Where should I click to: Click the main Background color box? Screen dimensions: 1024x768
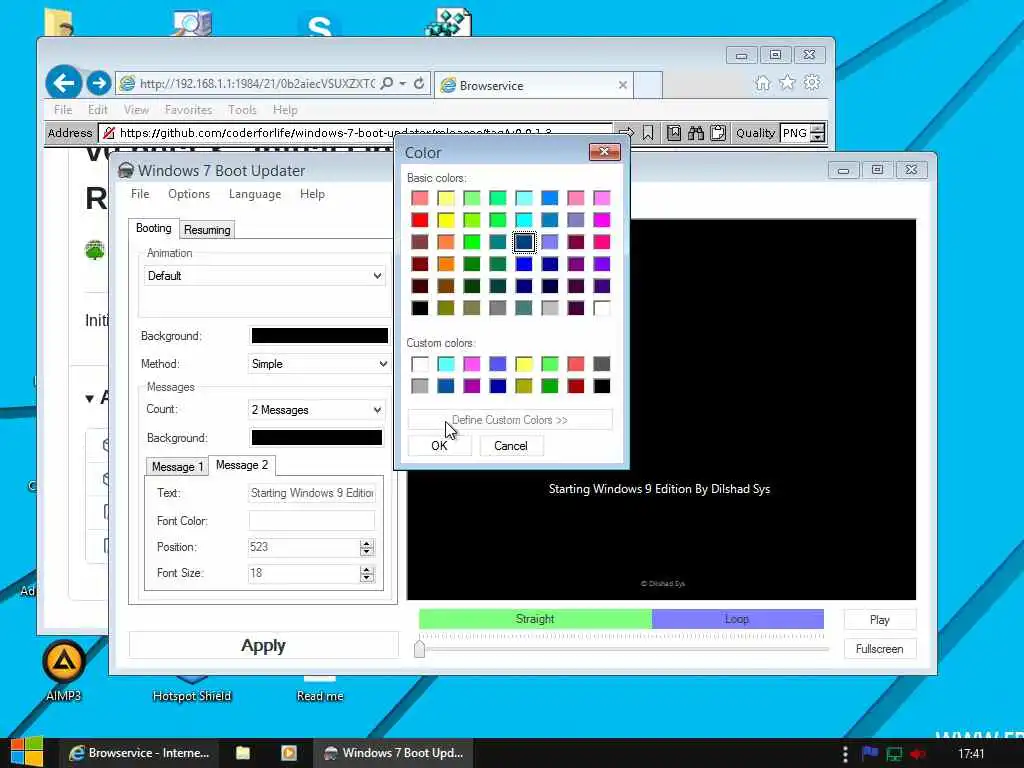319,336
